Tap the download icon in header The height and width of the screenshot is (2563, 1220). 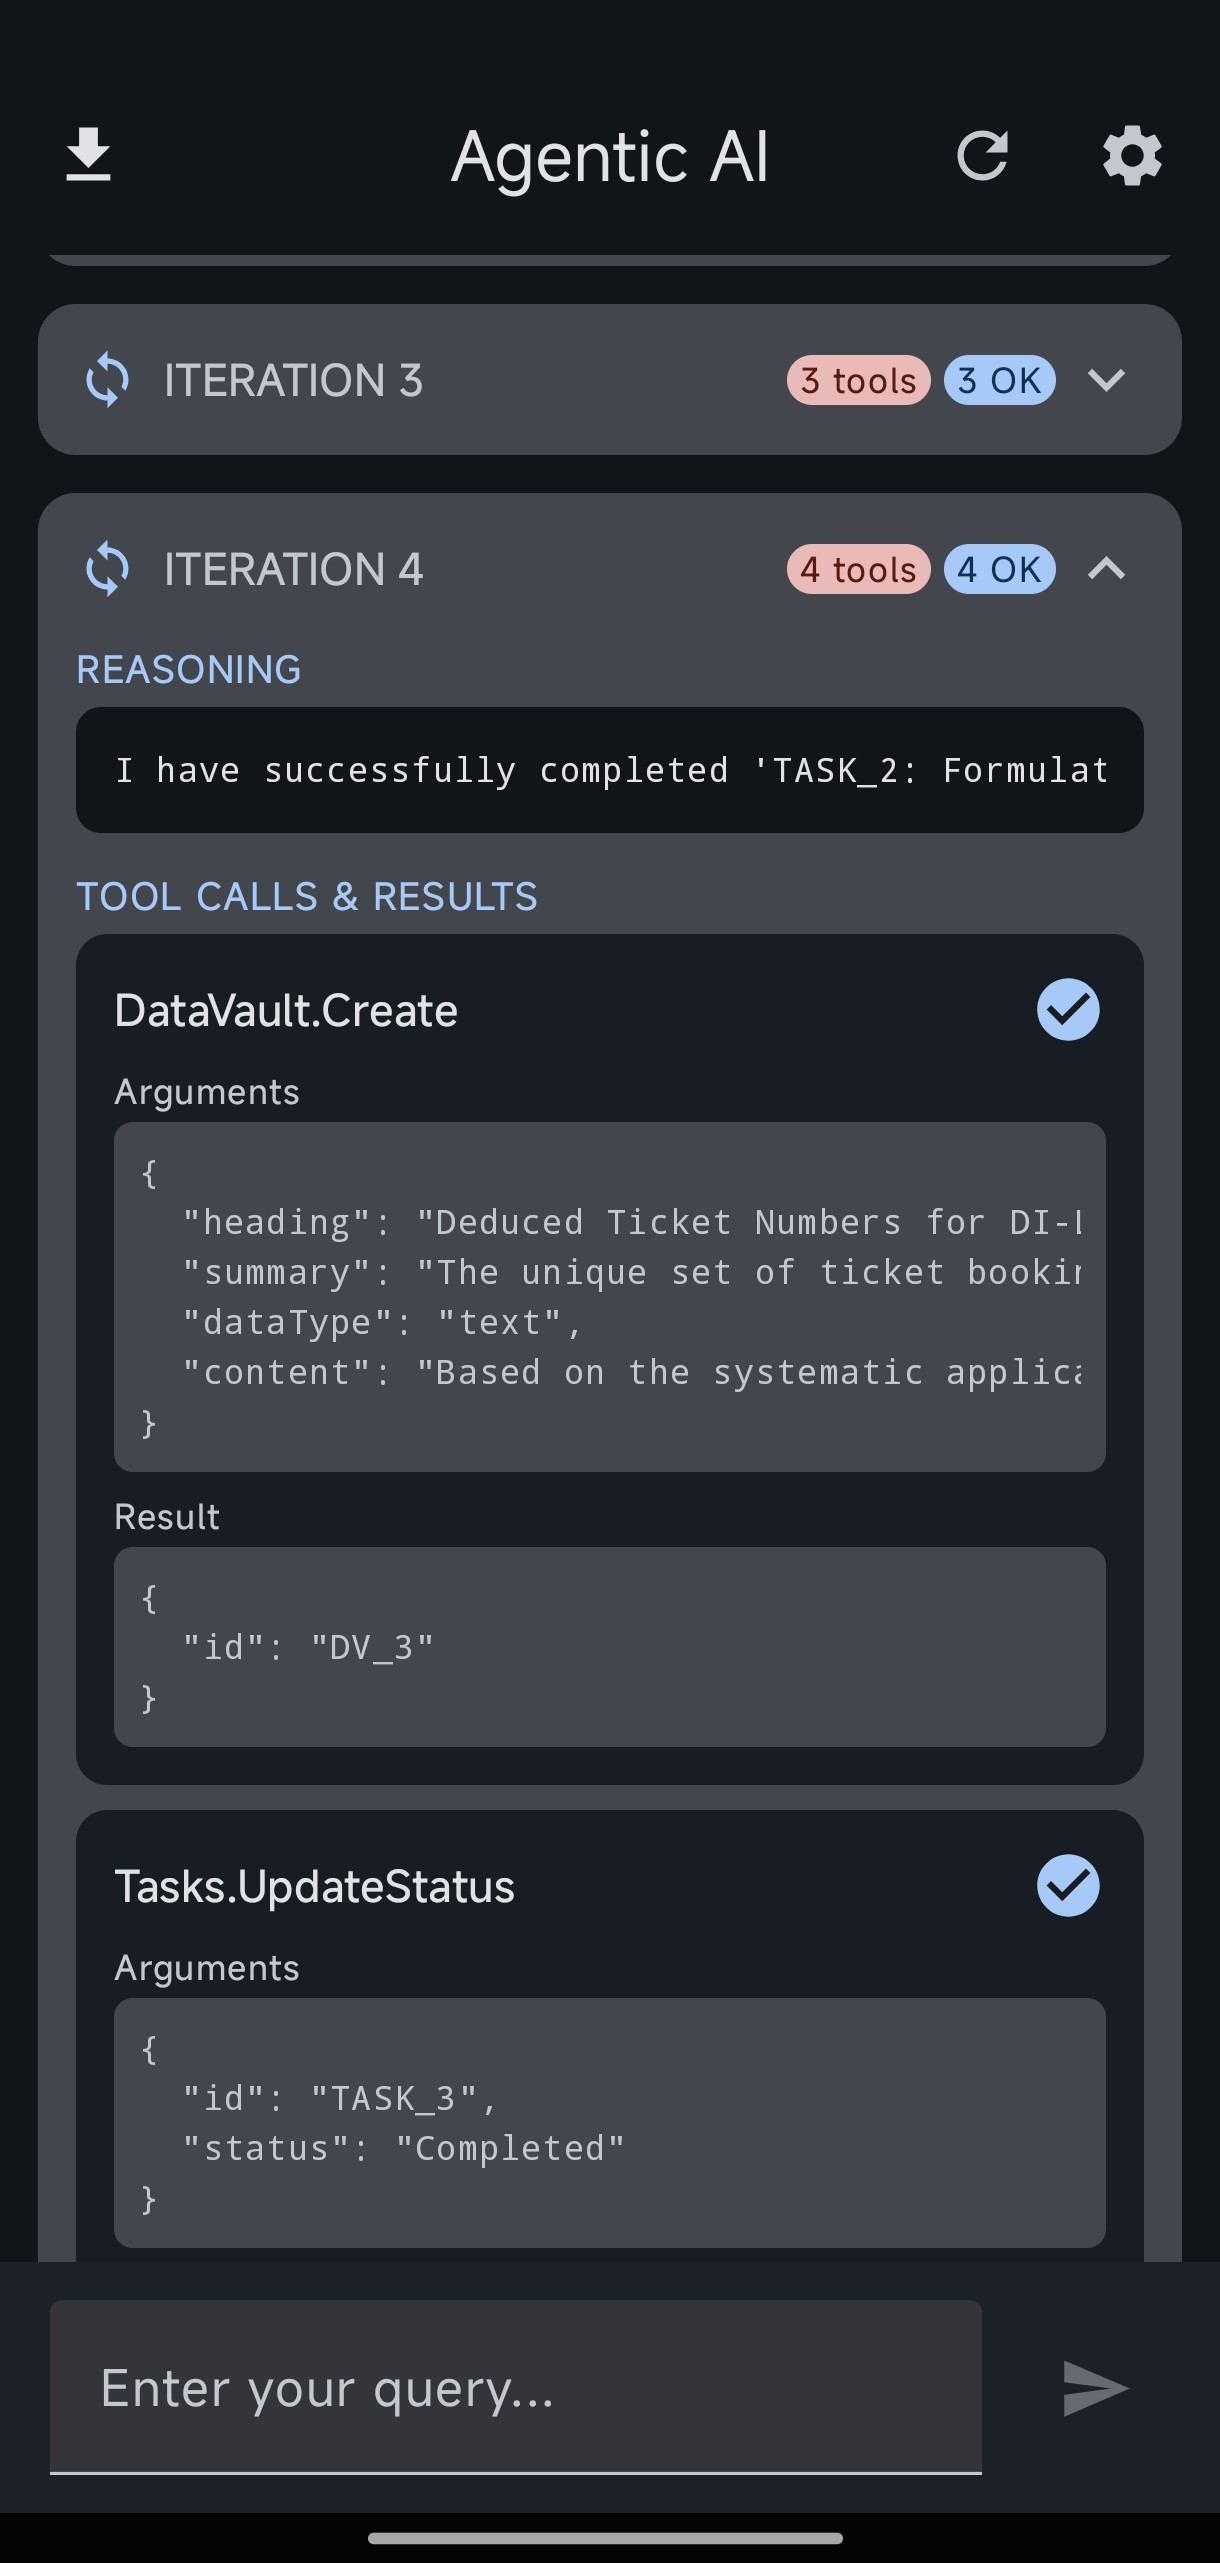coord(88,155)
